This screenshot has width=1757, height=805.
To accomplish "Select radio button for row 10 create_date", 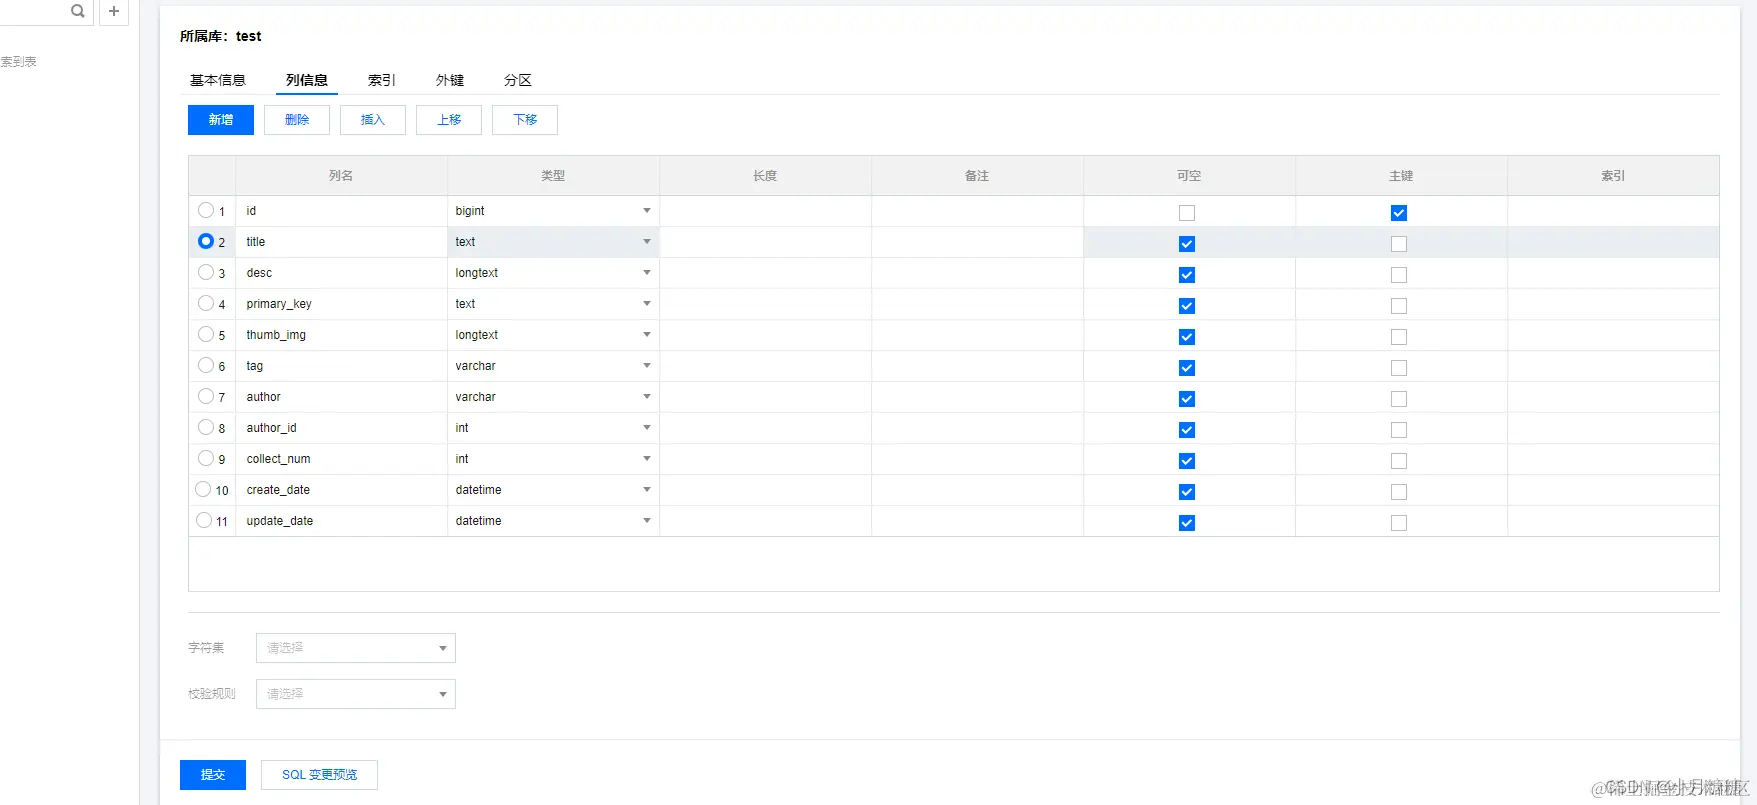I will (x=203, y=489).
